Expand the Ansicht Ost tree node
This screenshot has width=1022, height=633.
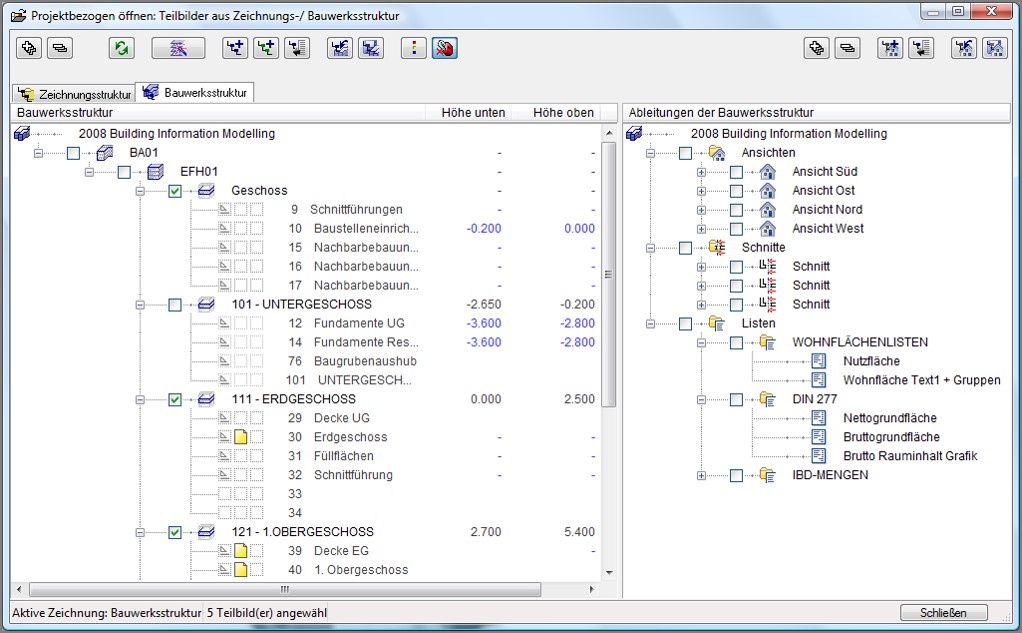point(701,191)
